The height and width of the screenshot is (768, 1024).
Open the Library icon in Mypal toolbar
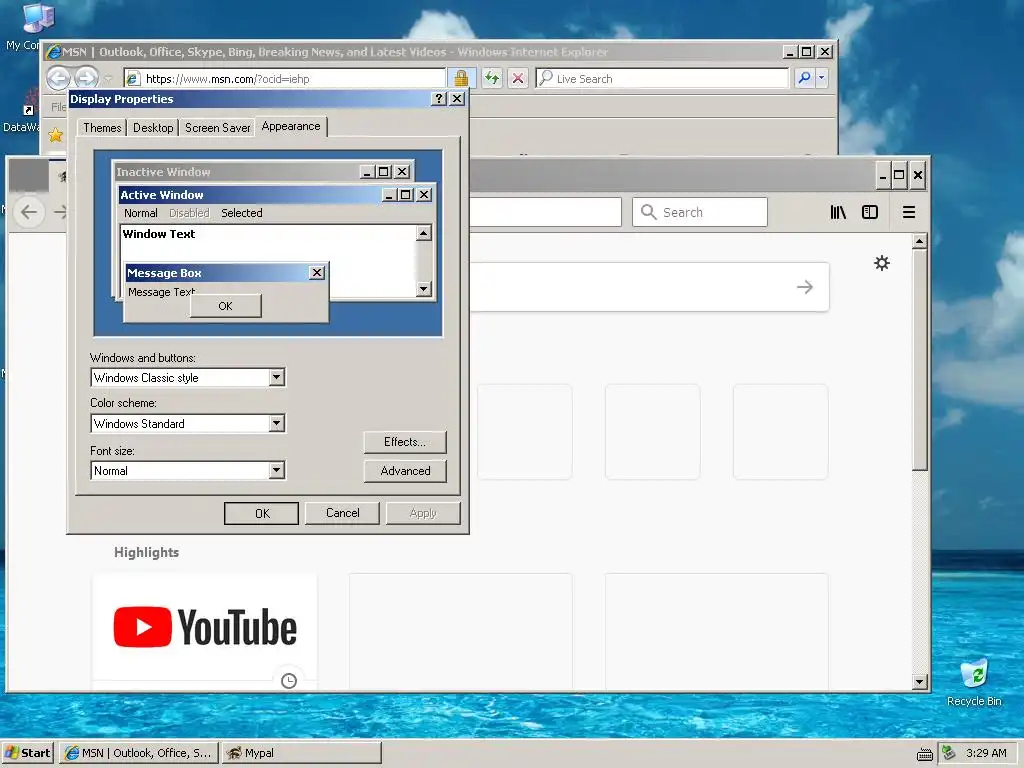[x=838, y=212]
